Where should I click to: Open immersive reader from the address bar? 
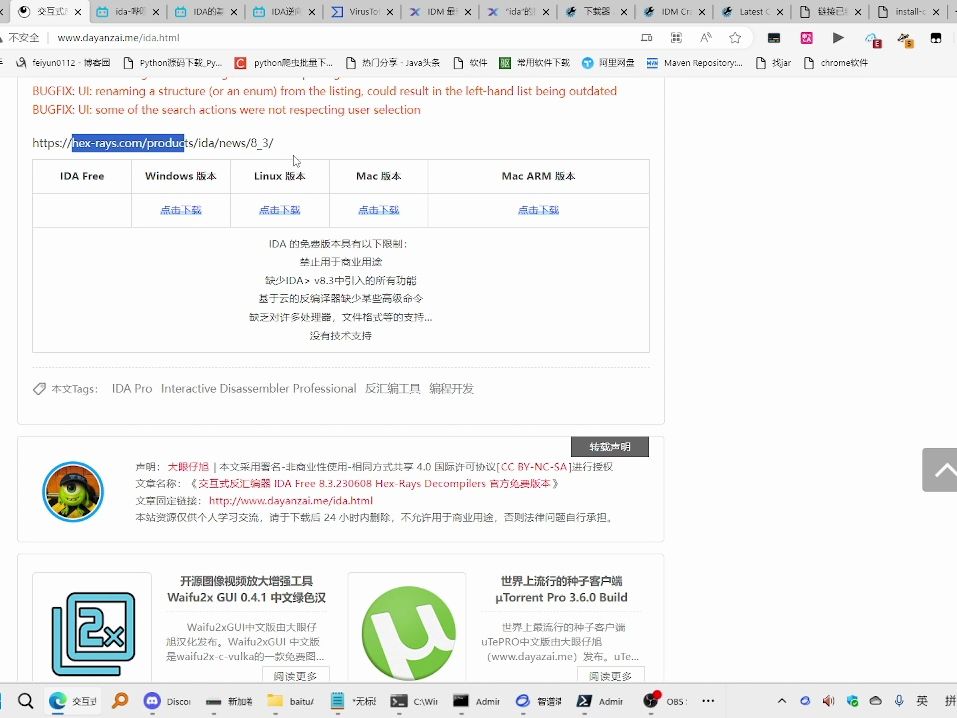pos(706,37)
